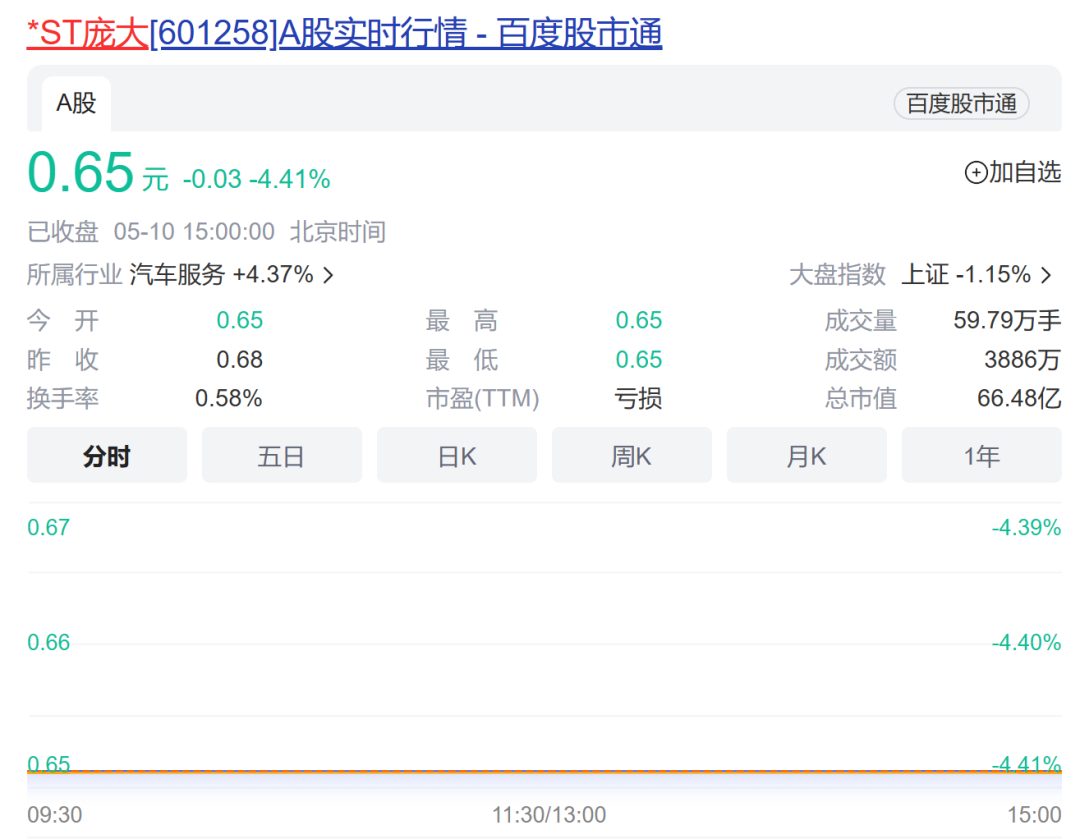Click 成交量 value 59.79万手

(1007, 320)
